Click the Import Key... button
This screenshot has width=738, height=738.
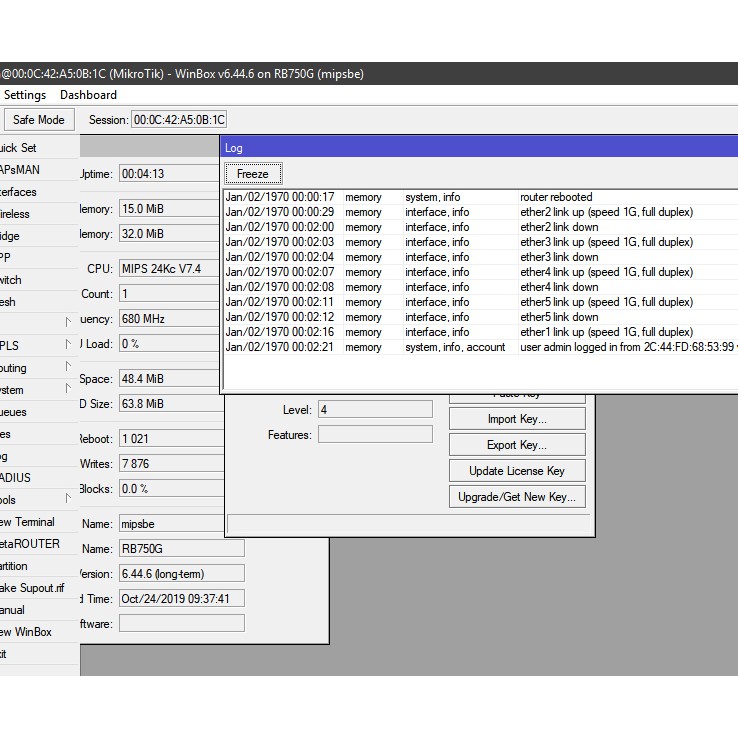tap(516, 419)
